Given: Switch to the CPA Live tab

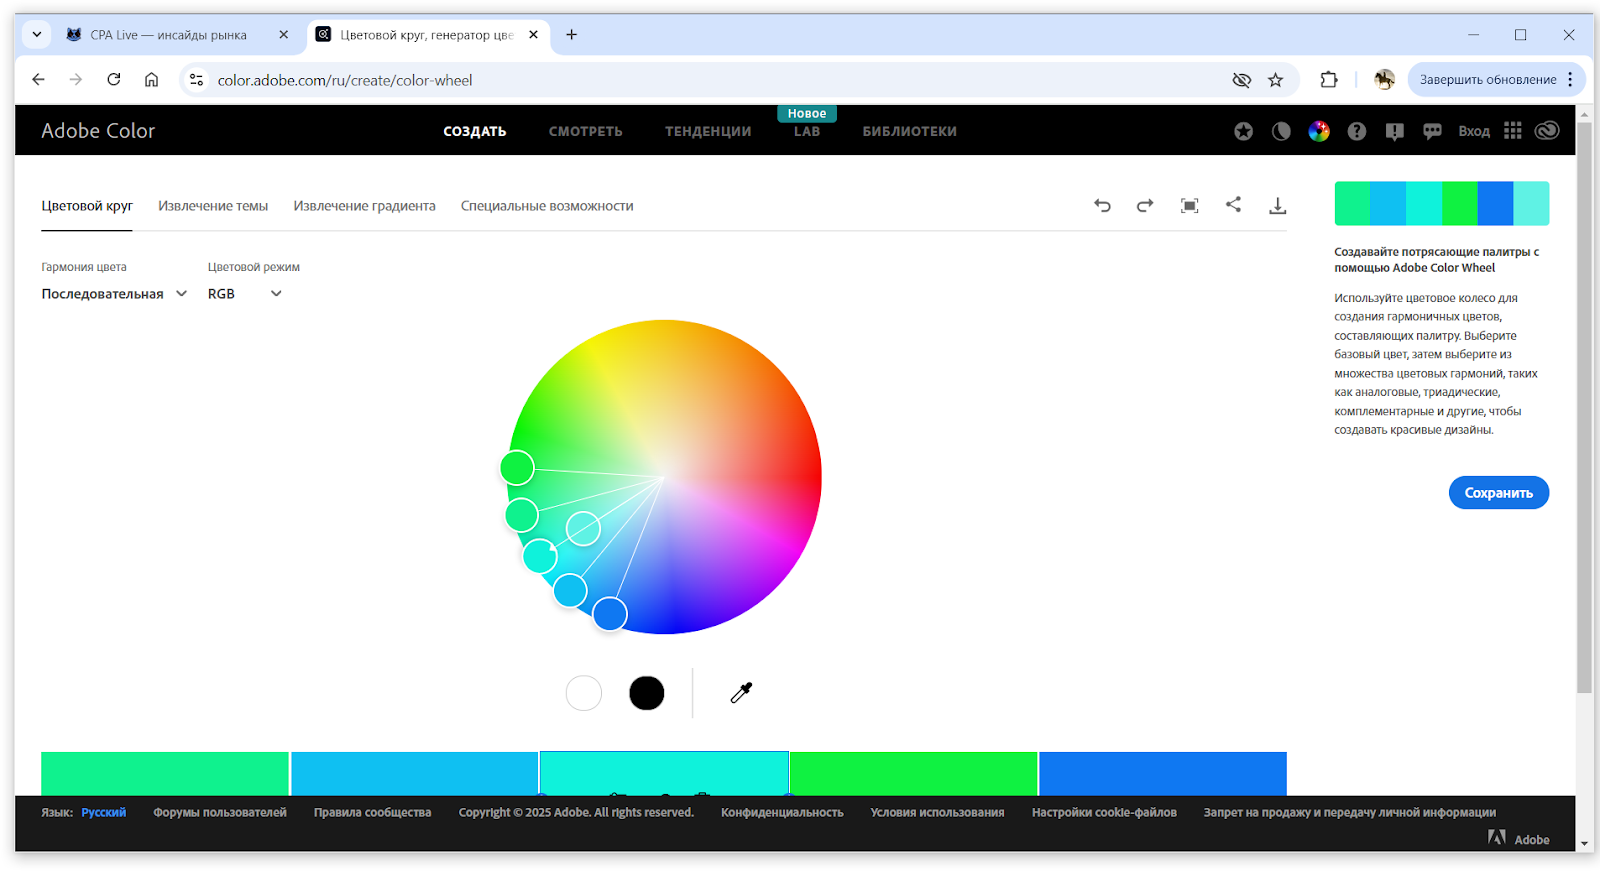Looking at the screenshot, I should click(x=178, y=34).
